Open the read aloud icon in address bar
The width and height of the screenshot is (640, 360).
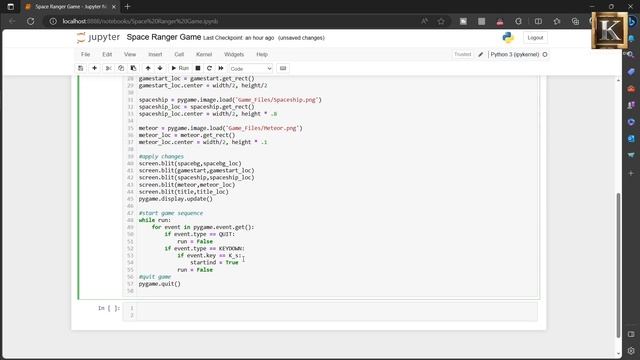pos(424,21)
